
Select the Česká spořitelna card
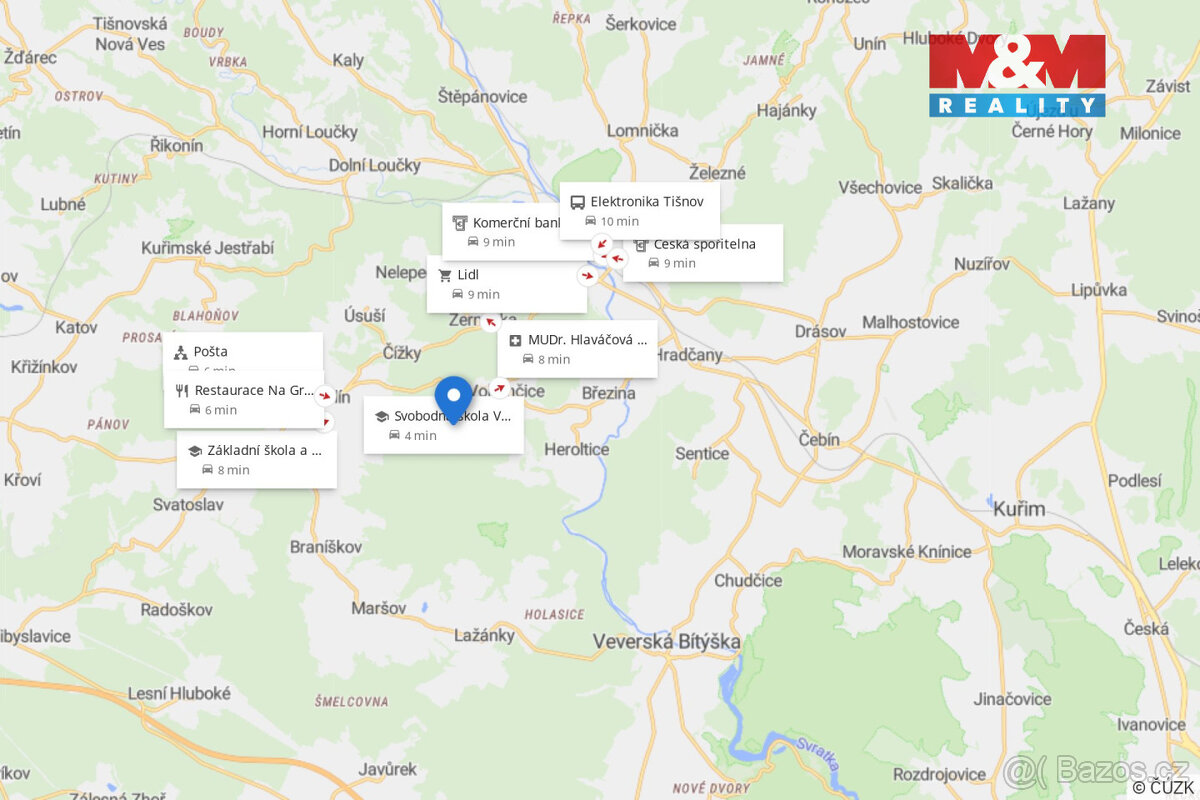point(701,253)
